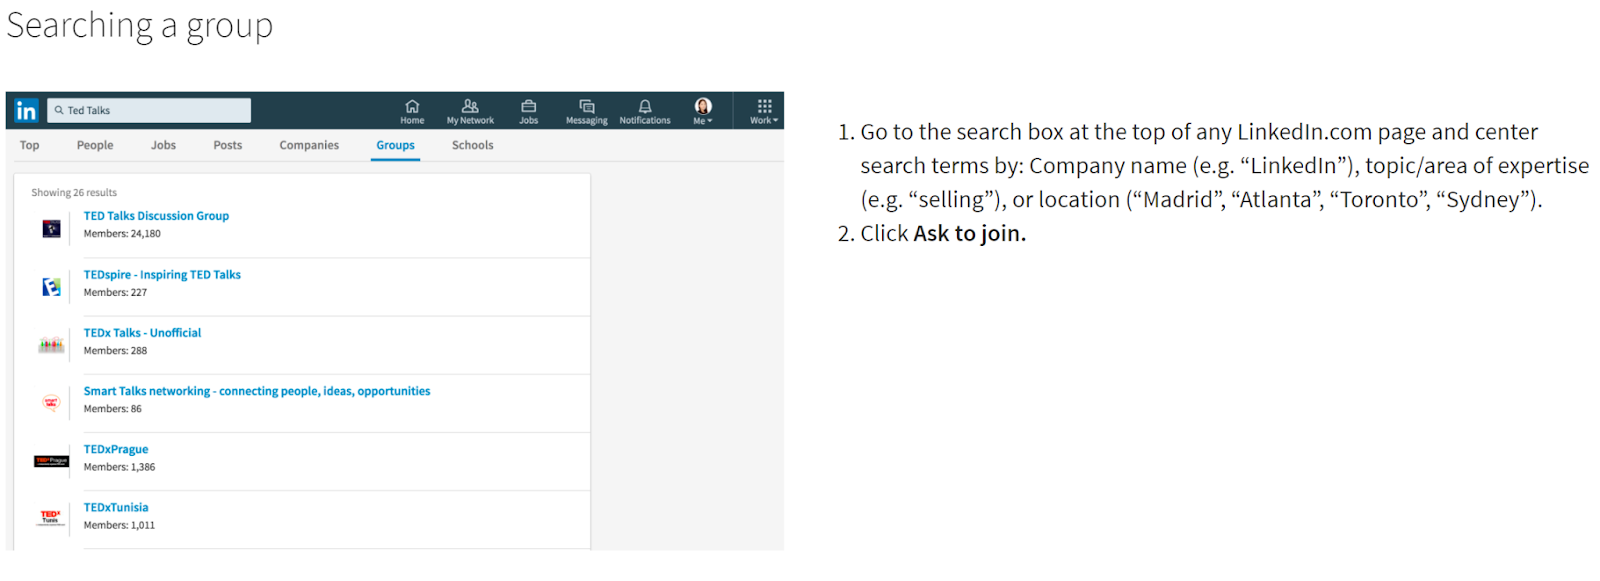Viewport: 1600px width, 581px height.
Task: Switch to the People tab
Action: click(95, 145)
